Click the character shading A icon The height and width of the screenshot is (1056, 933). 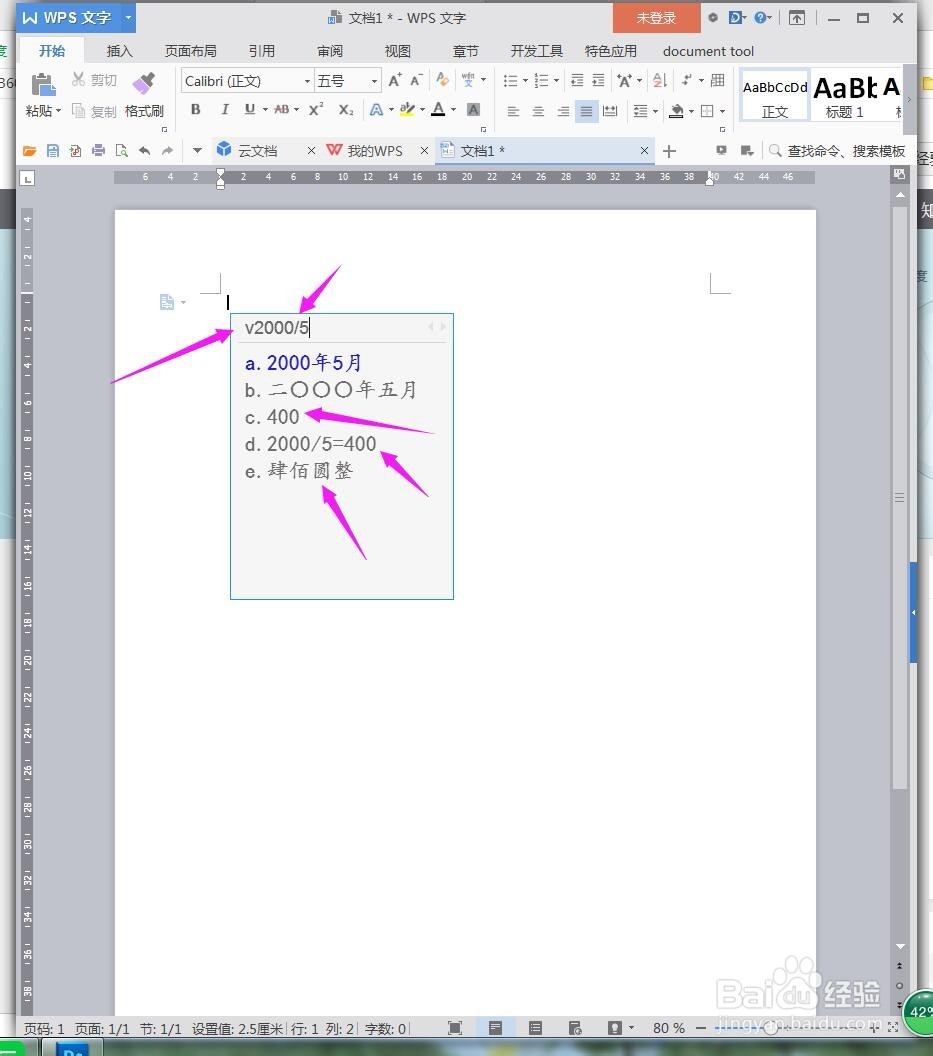[474, 109]
